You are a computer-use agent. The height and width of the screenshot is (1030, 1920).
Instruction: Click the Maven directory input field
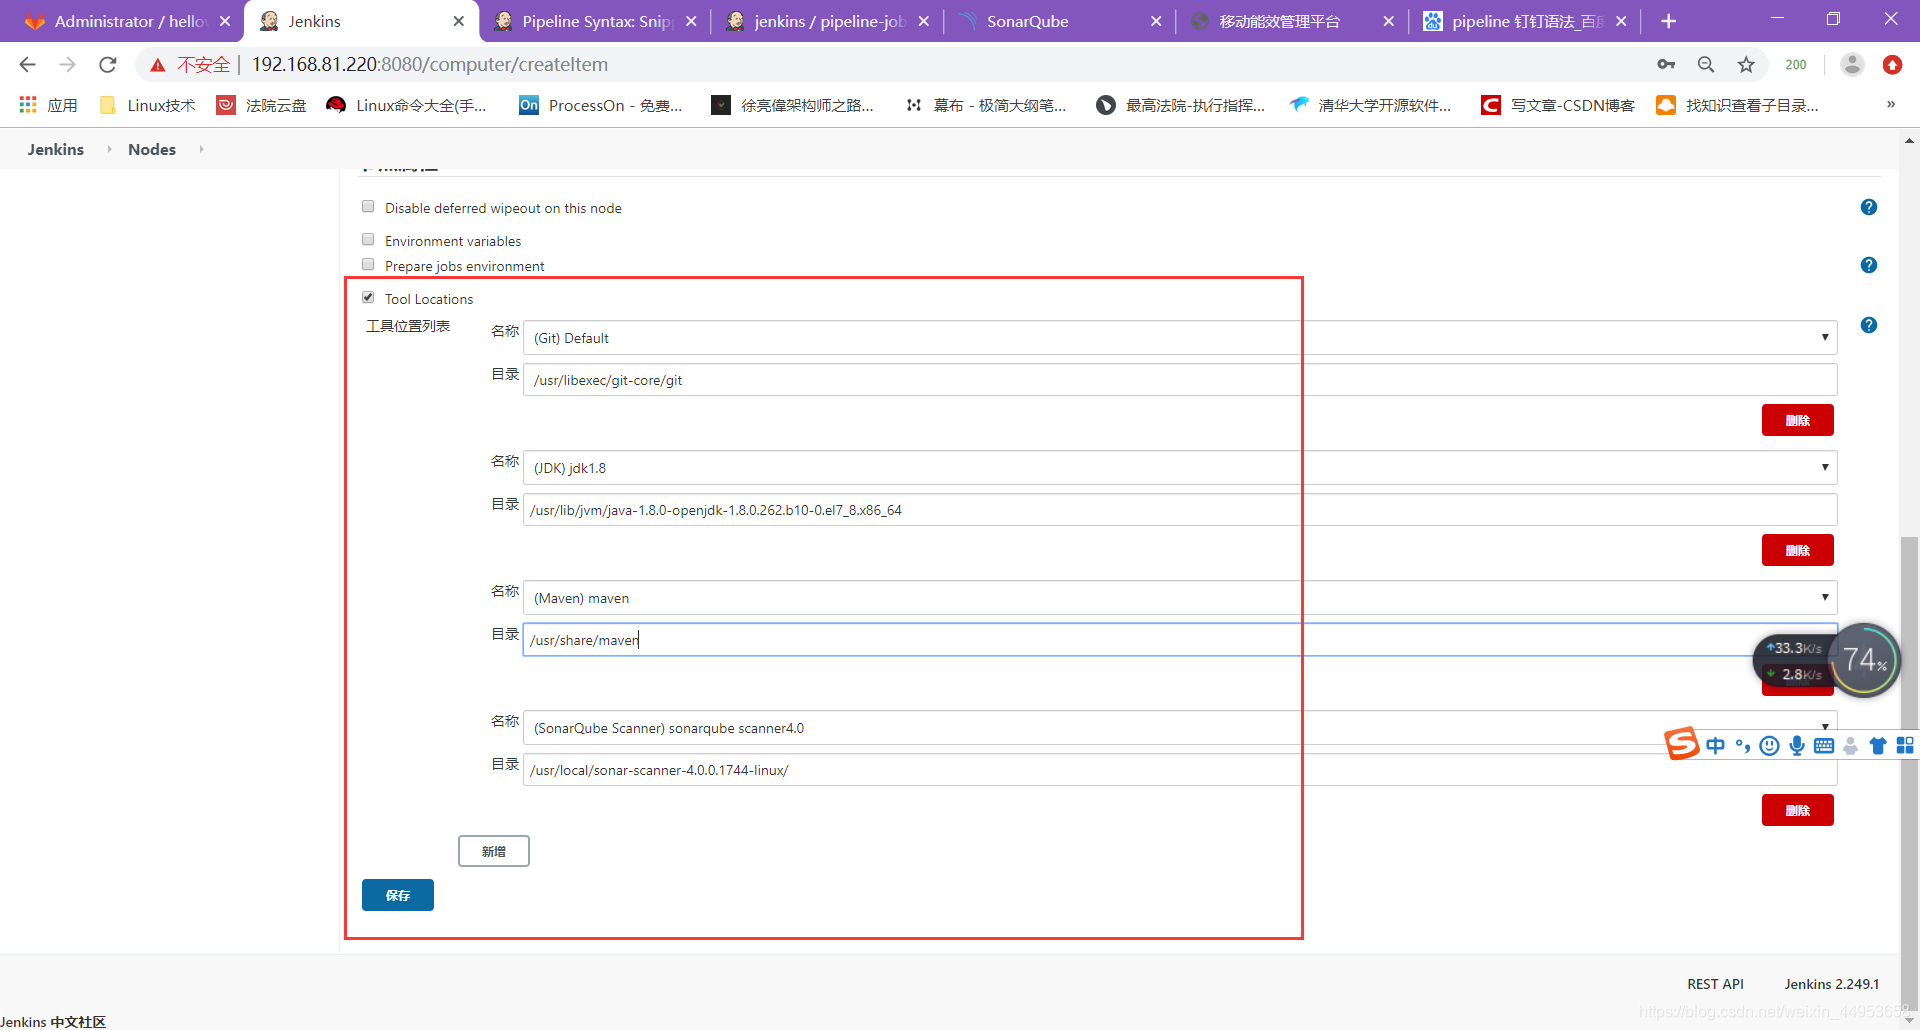click(x=1180, y=640)
